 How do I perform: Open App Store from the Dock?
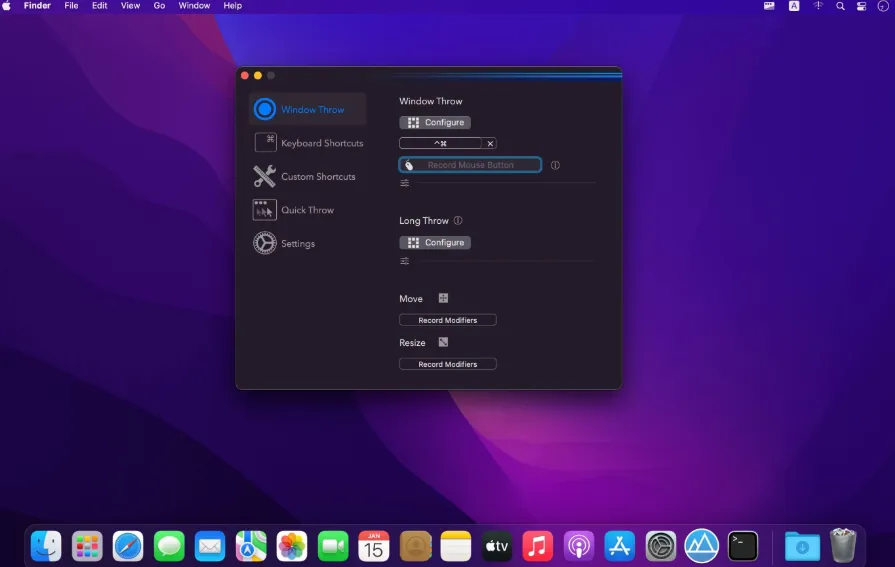coord(619,546)
